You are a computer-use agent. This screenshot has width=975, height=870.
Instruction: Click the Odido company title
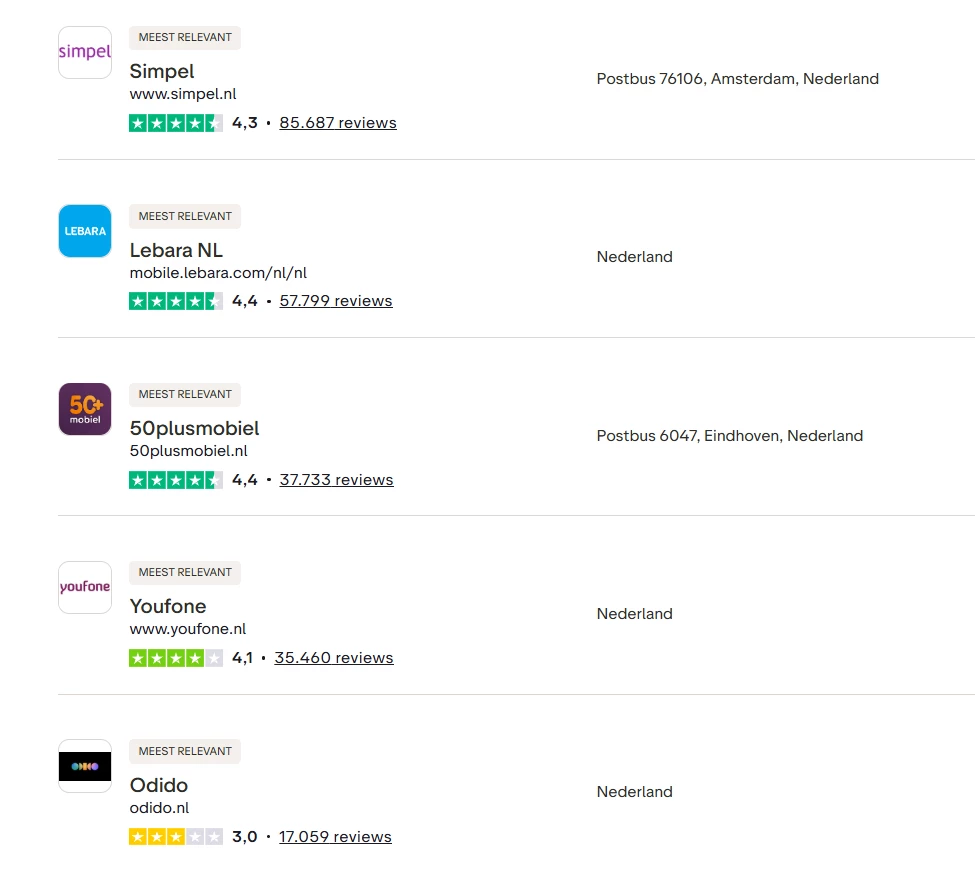point(159,785)
